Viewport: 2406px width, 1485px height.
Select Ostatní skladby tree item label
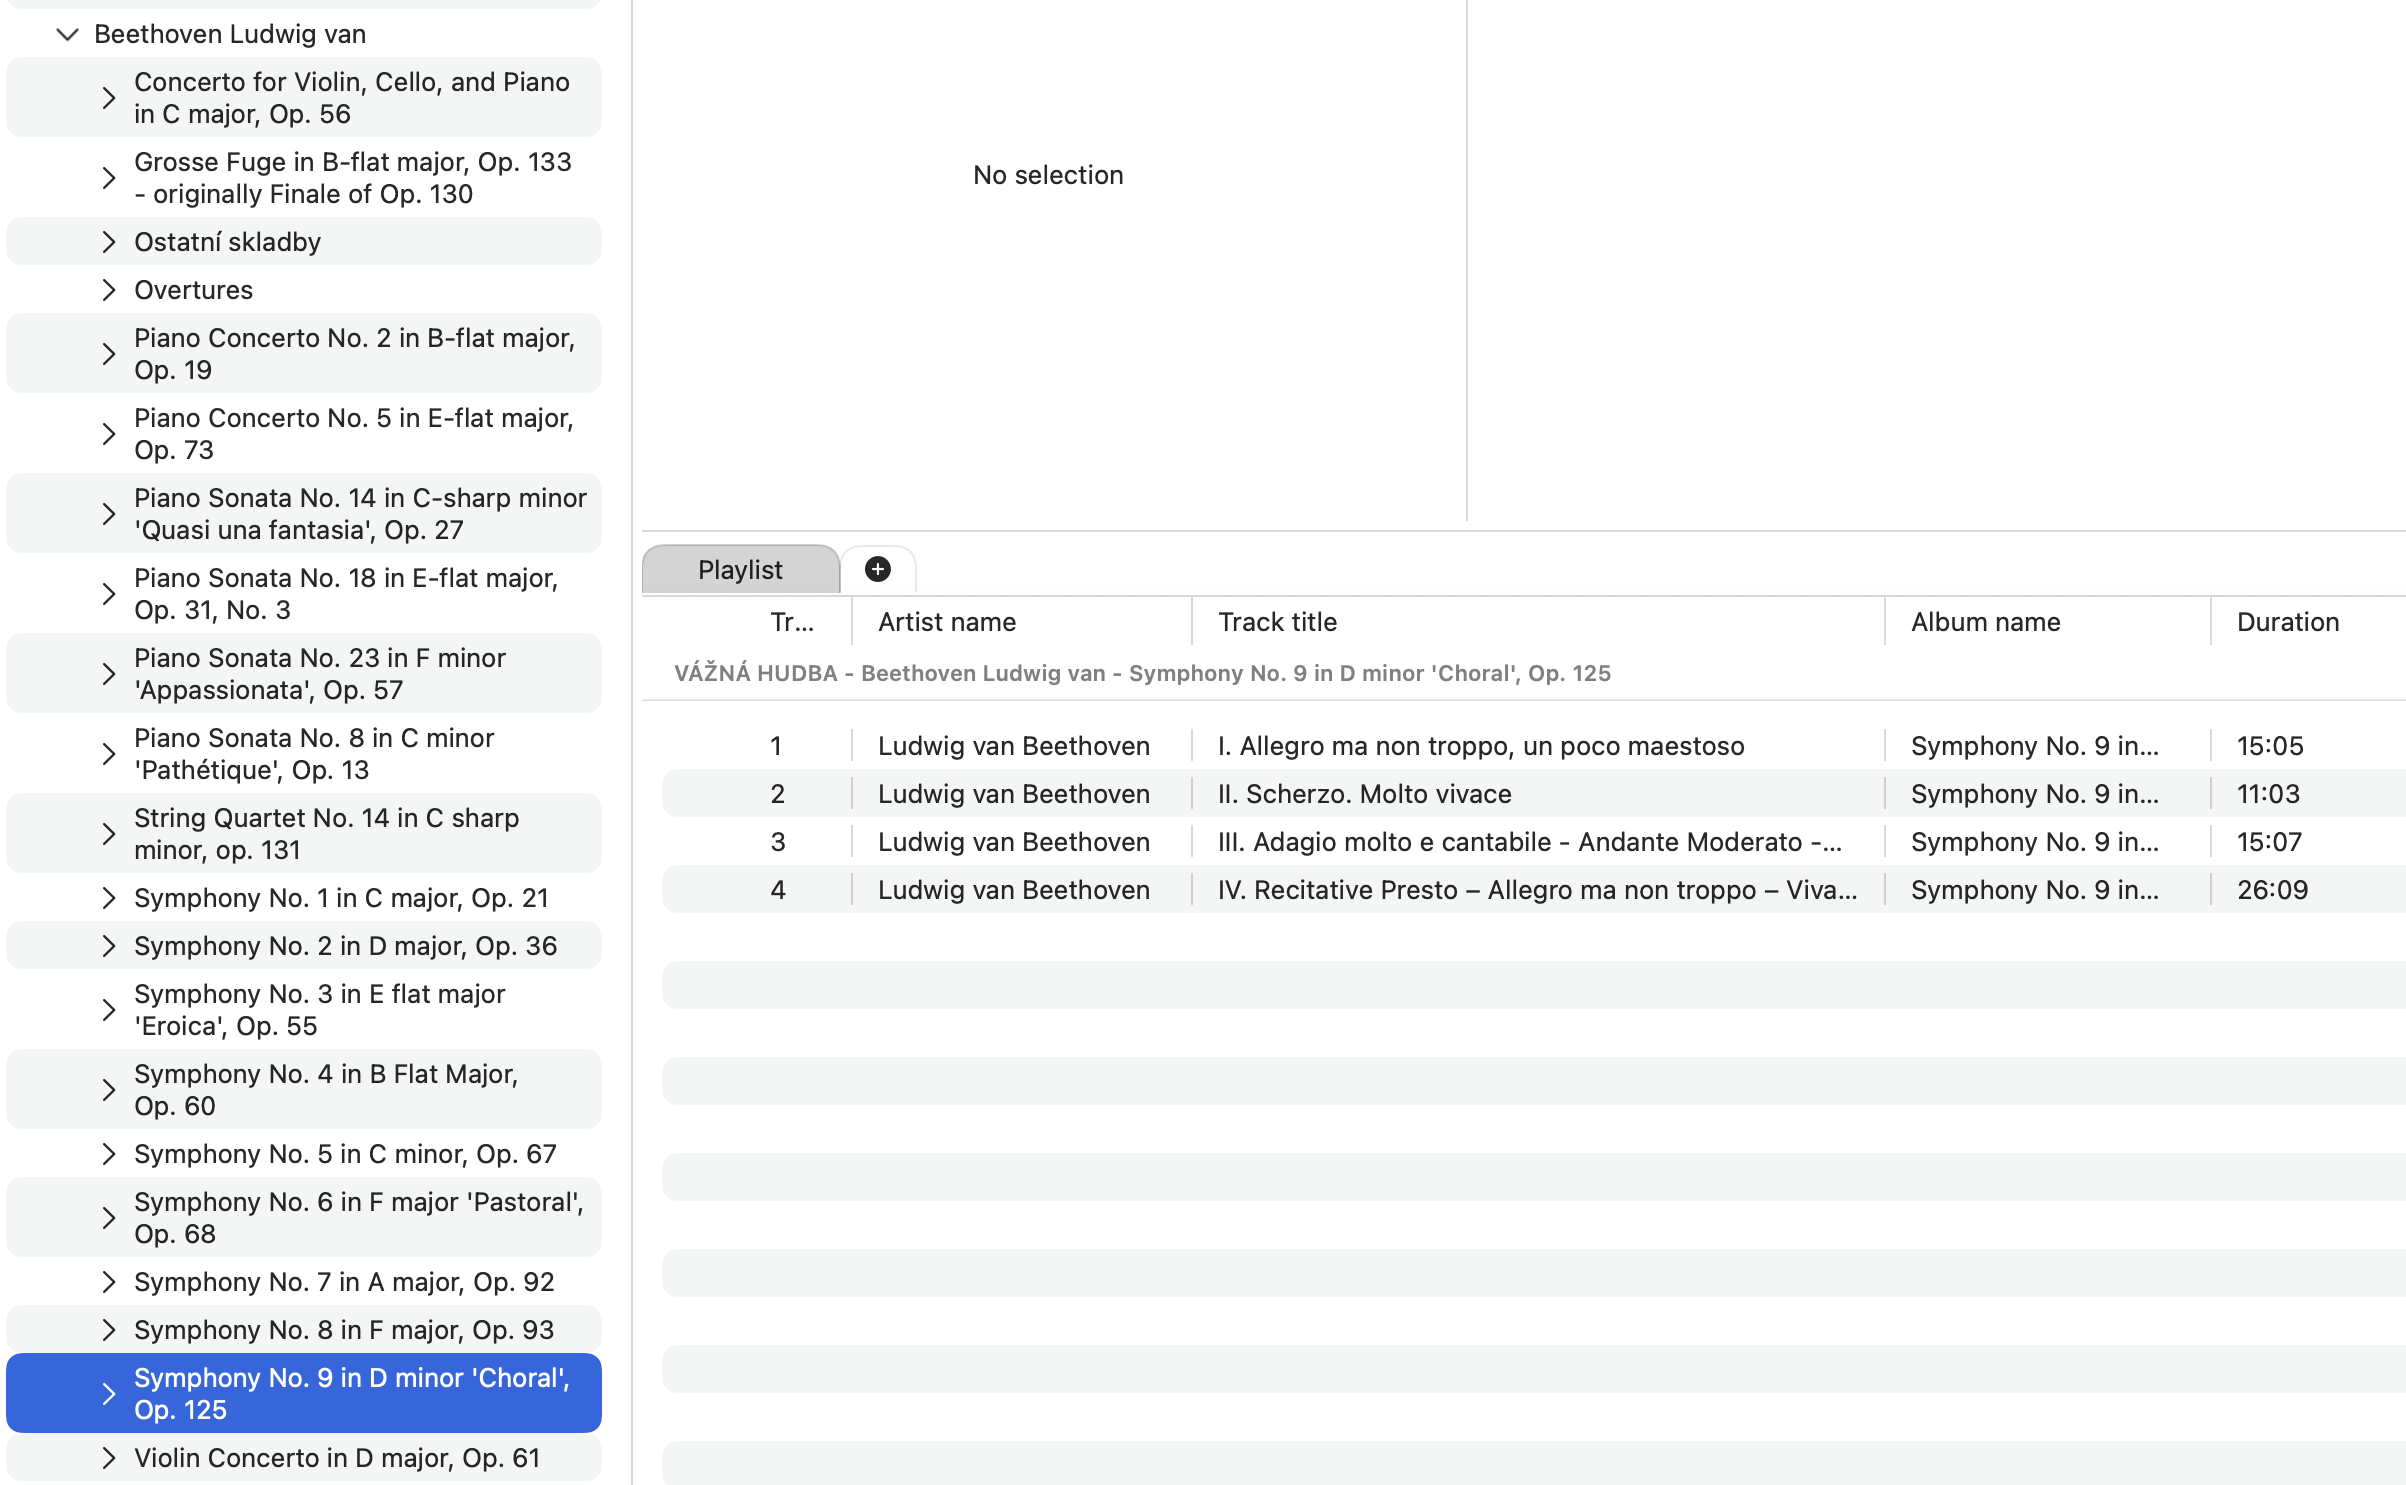pyautogui.click(x=227, y=242)
